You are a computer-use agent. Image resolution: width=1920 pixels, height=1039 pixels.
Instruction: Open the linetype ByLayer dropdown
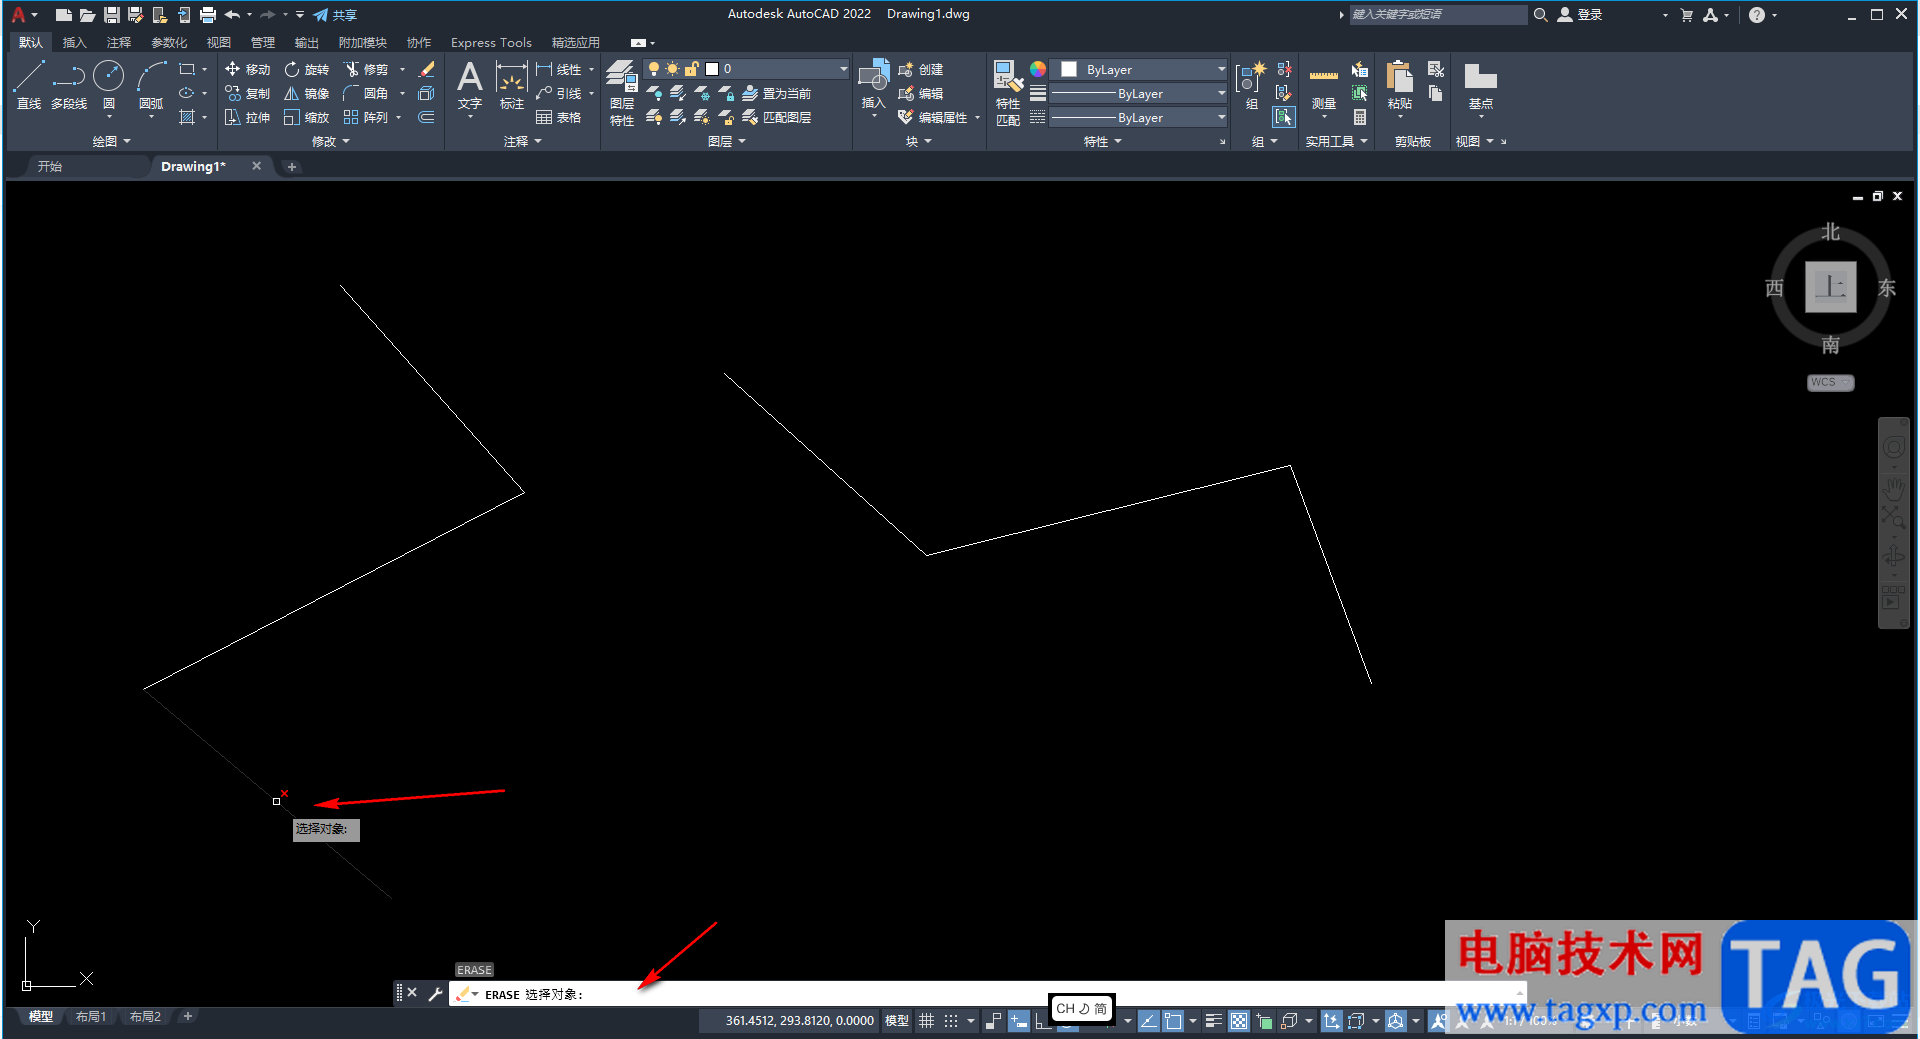point(1139,117)
